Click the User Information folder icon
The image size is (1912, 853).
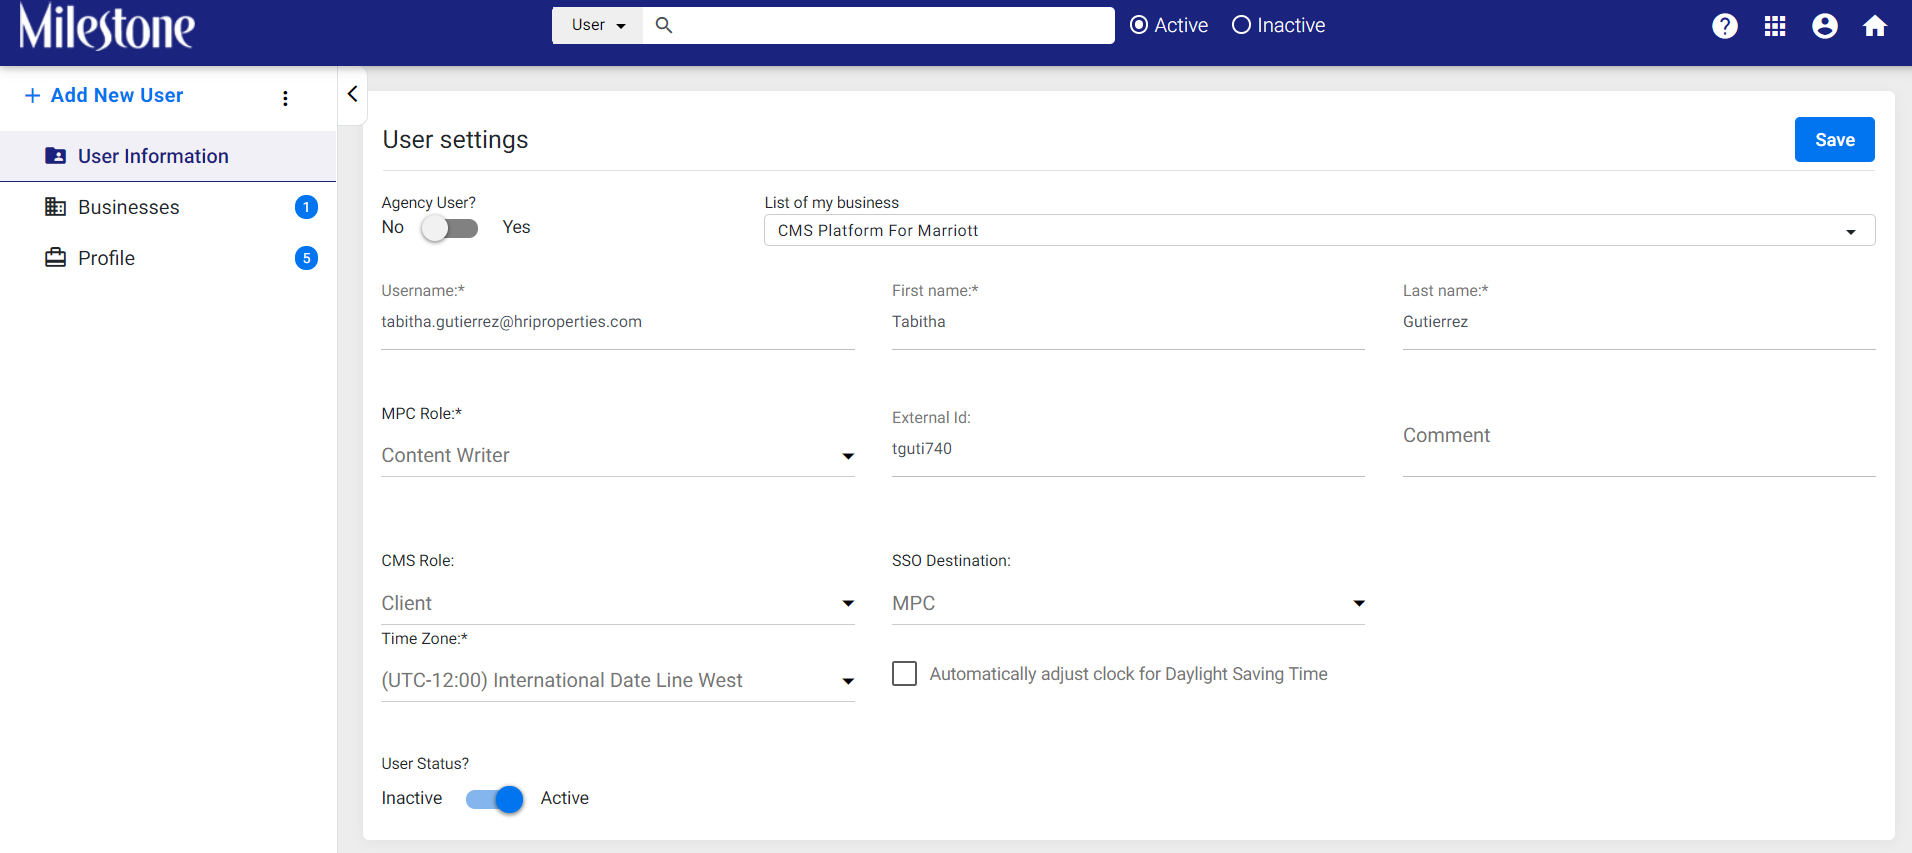coord(56,156)
